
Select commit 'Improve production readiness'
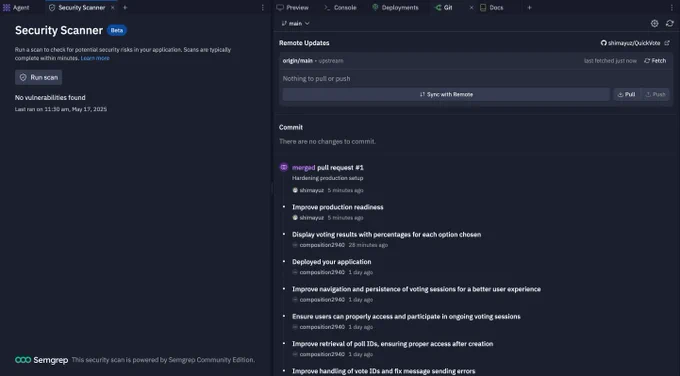point(338,207)
